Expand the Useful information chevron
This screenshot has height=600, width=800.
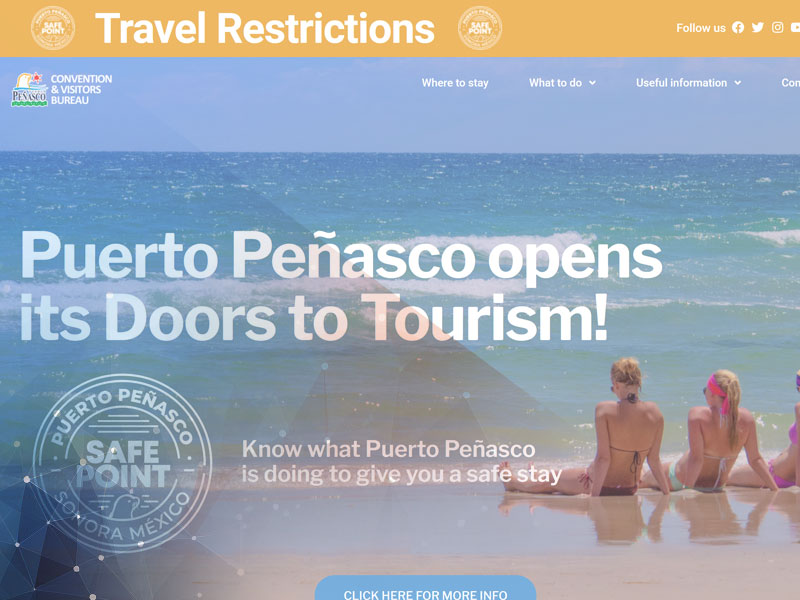click(x=738, y=83)
